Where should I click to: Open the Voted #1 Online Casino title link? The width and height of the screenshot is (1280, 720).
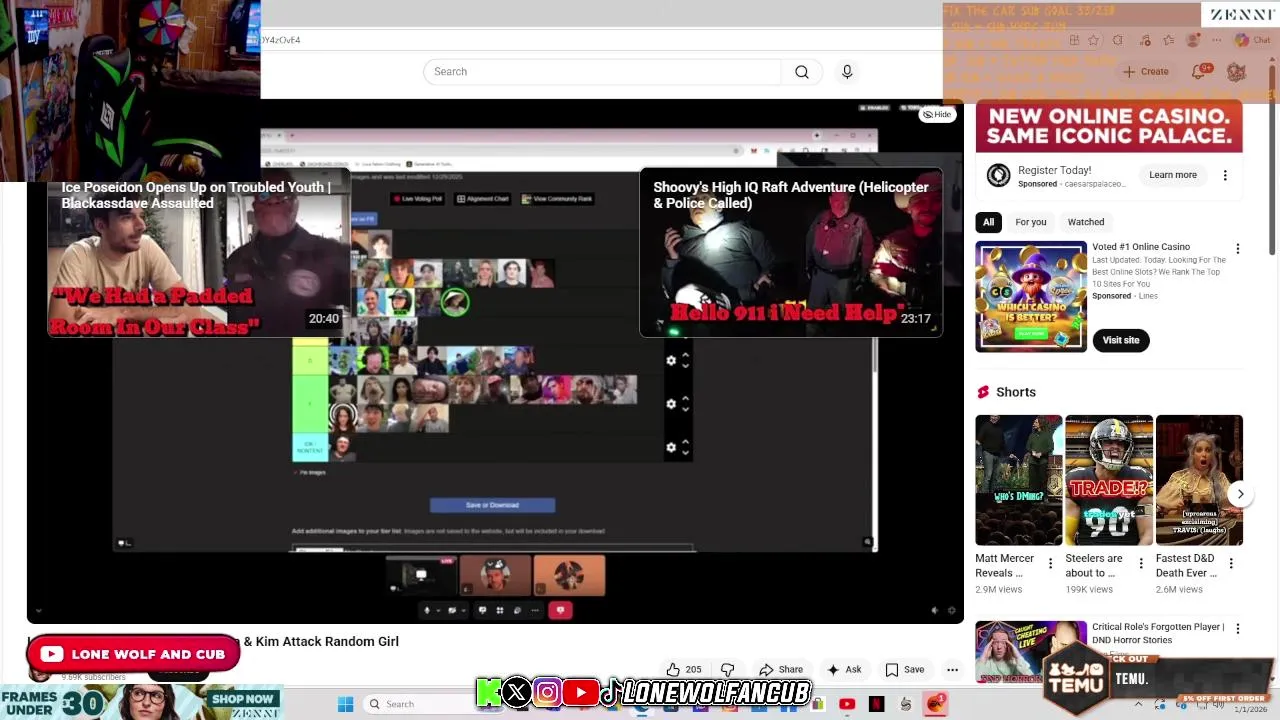[1141, 247]
